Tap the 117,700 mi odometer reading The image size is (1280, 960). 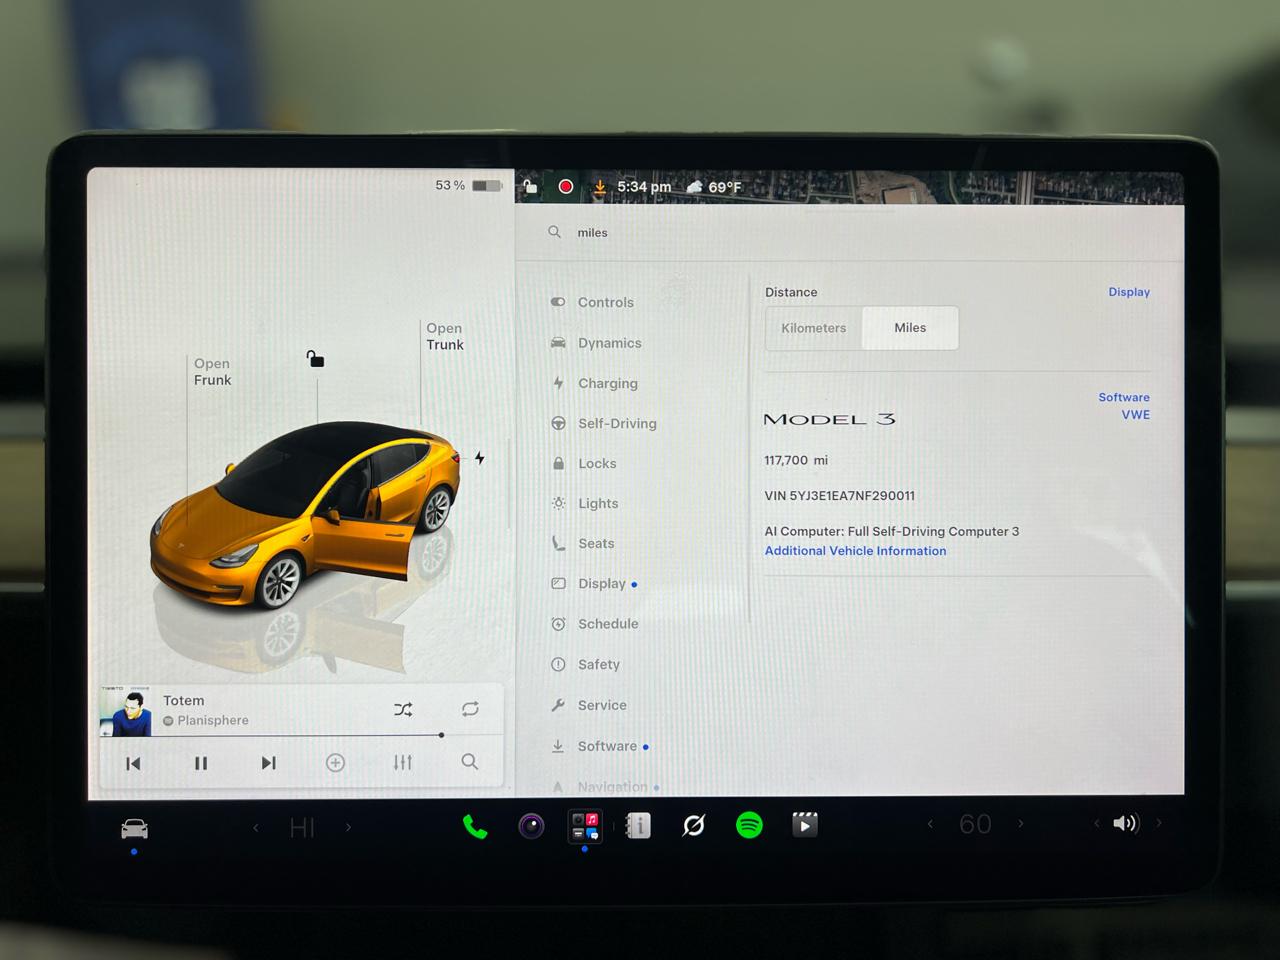[796, 461]
